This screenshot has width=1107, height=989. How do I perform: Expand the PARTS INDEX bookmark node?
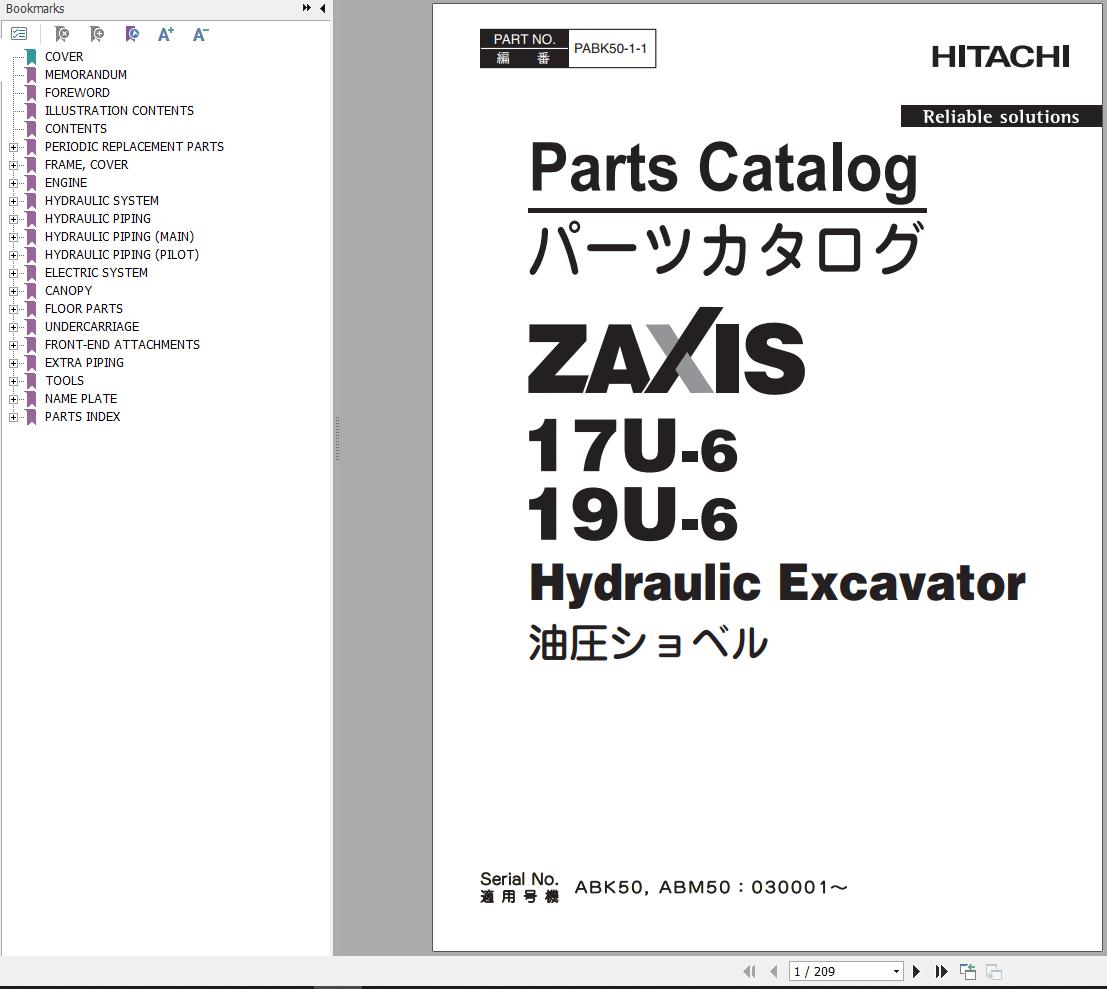click(13, 417)
